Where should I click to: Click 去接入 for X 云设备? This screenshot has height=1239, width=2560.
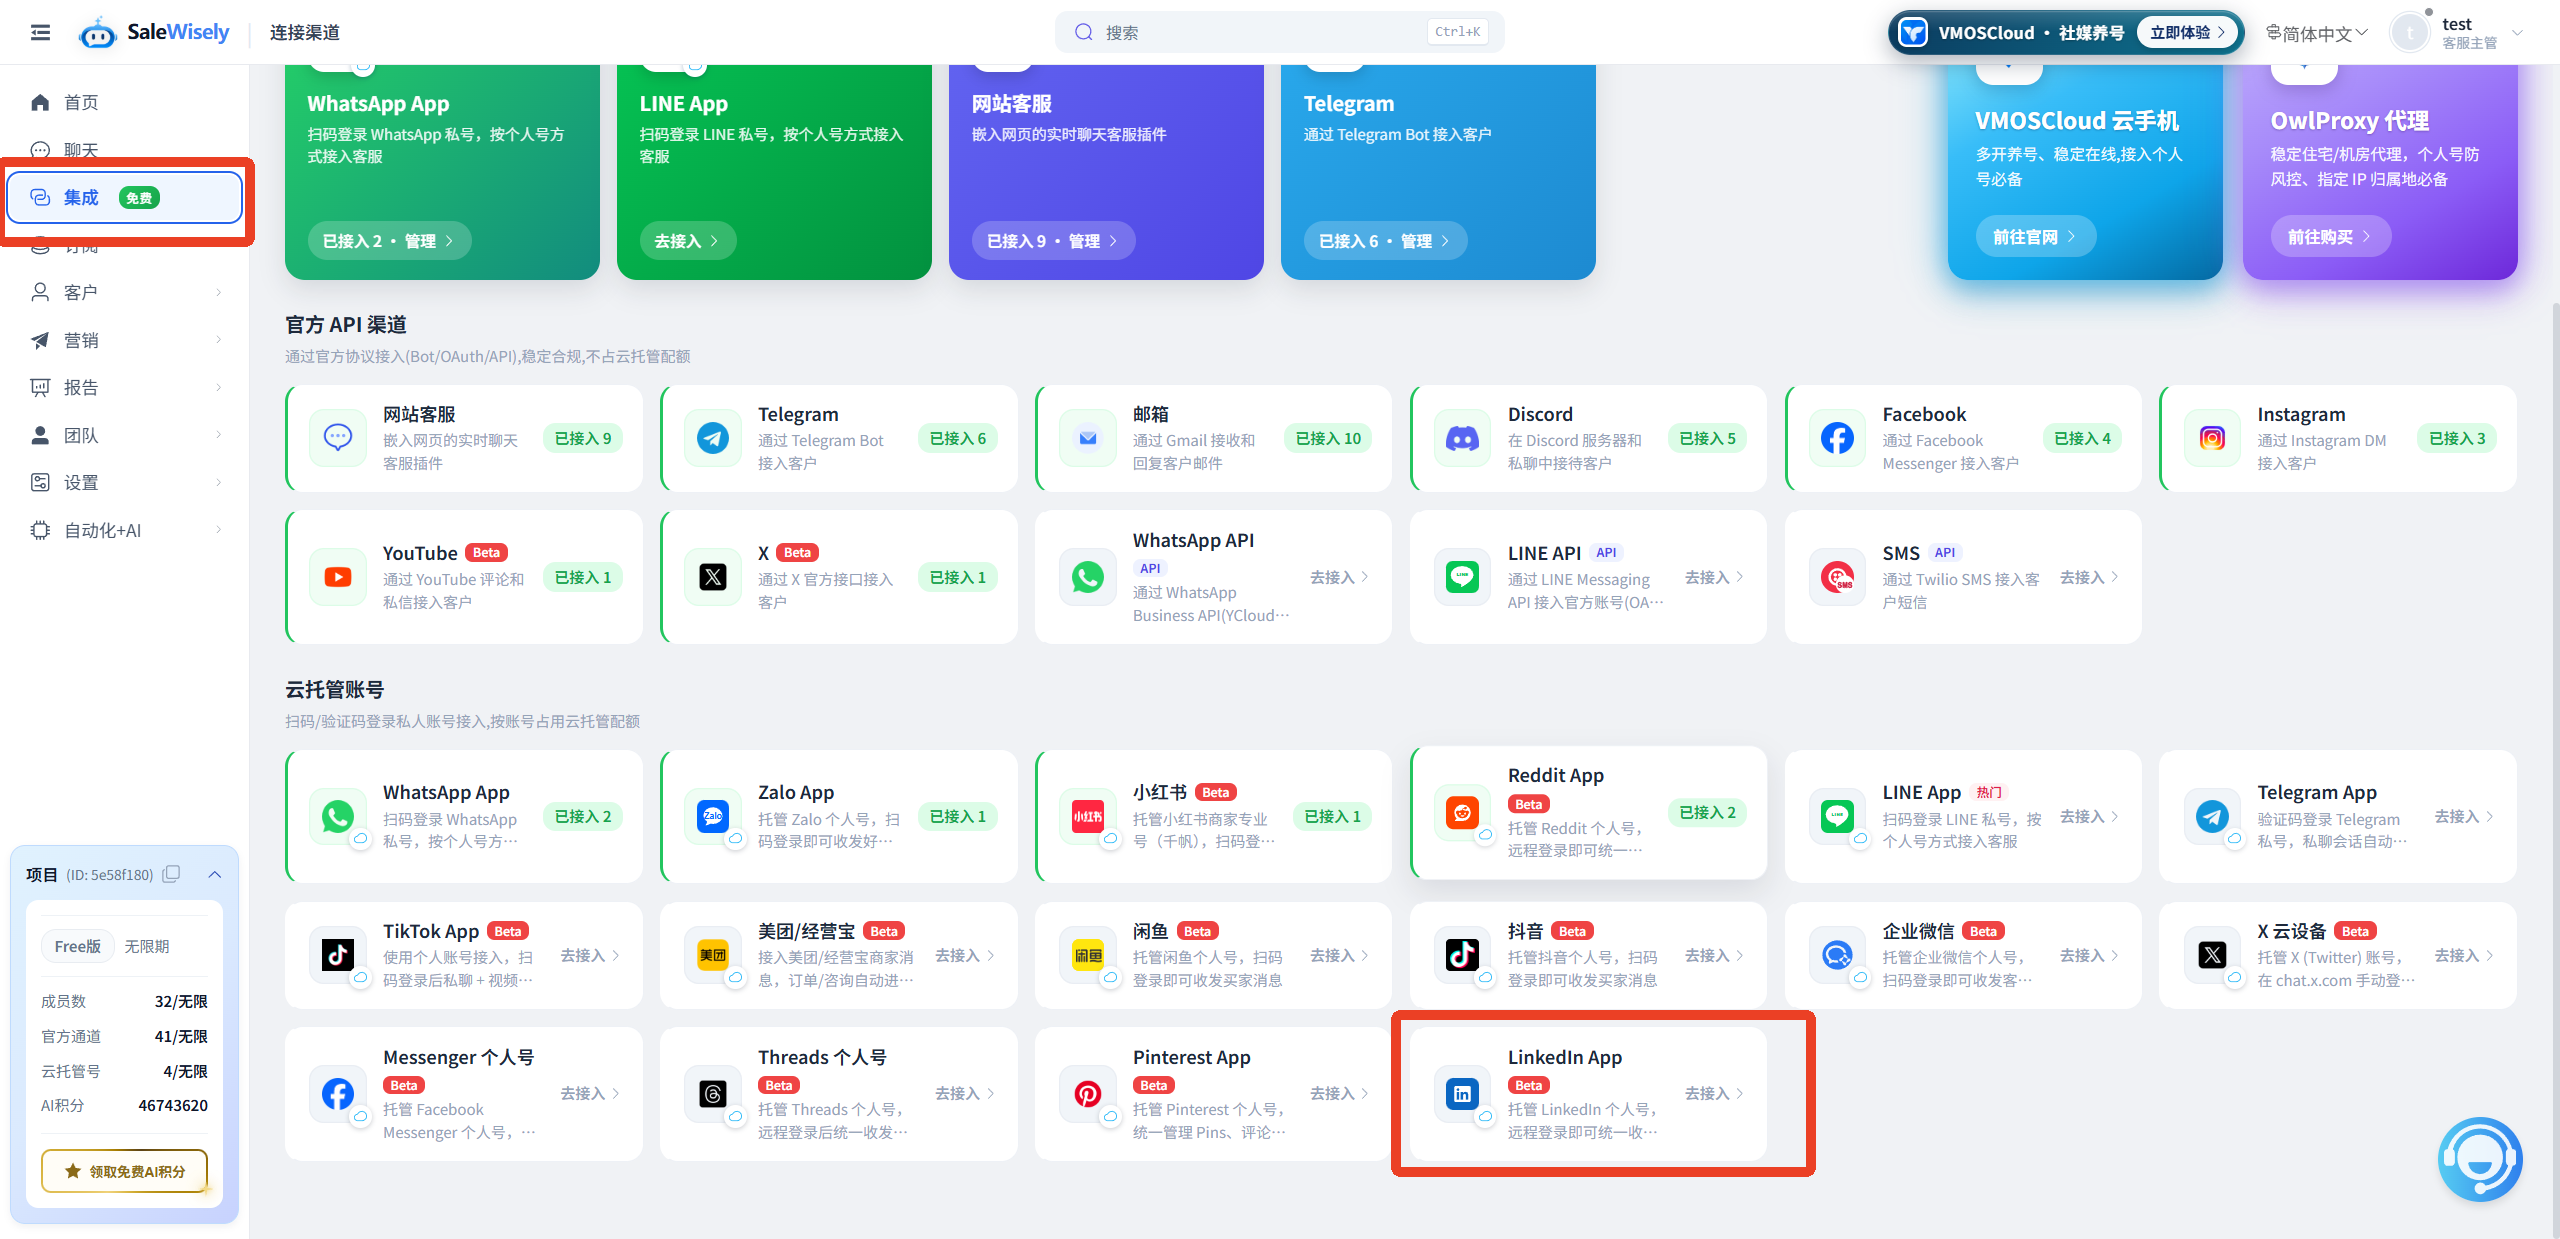(2464, 955)
